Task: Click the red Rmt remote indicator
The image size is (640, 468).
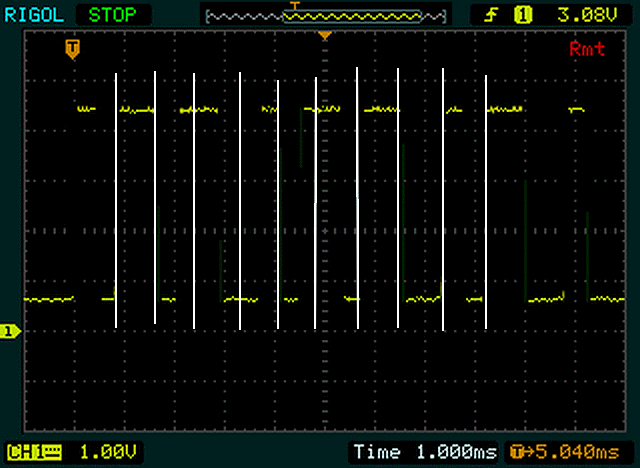Action: pos(587,49)
